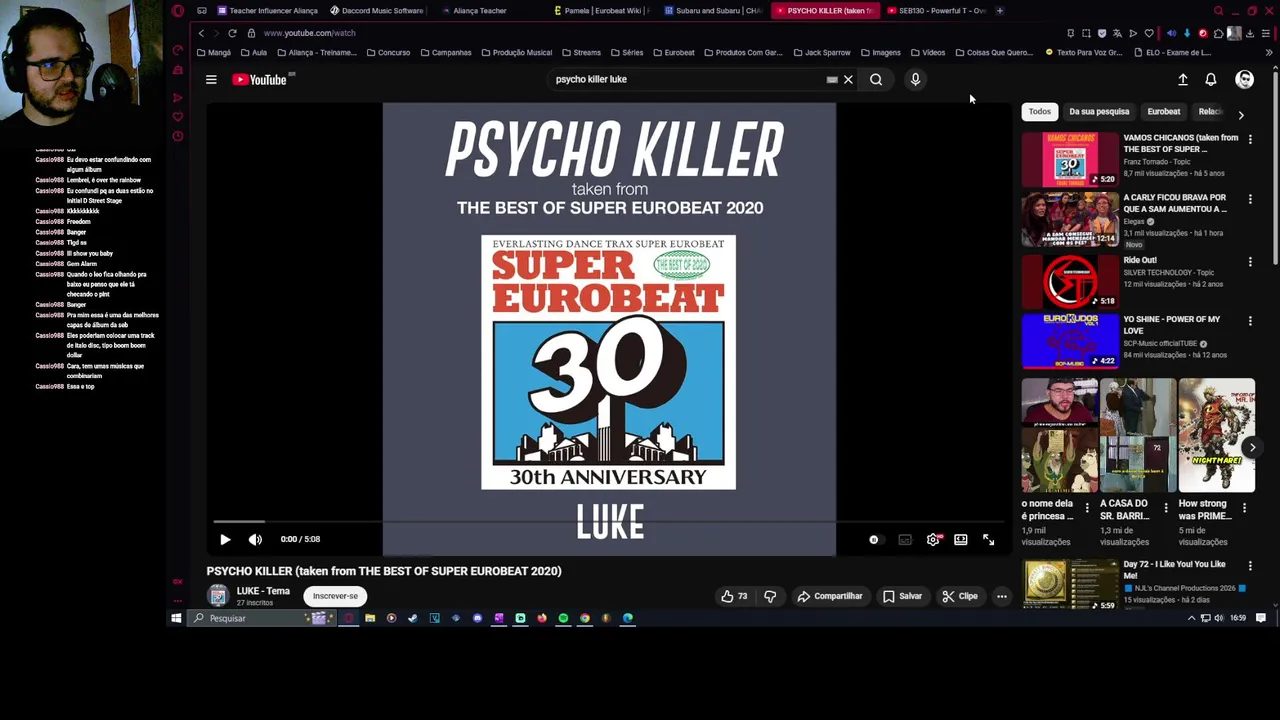
Task: Toggle subtitles captions button
Action: 905,540
